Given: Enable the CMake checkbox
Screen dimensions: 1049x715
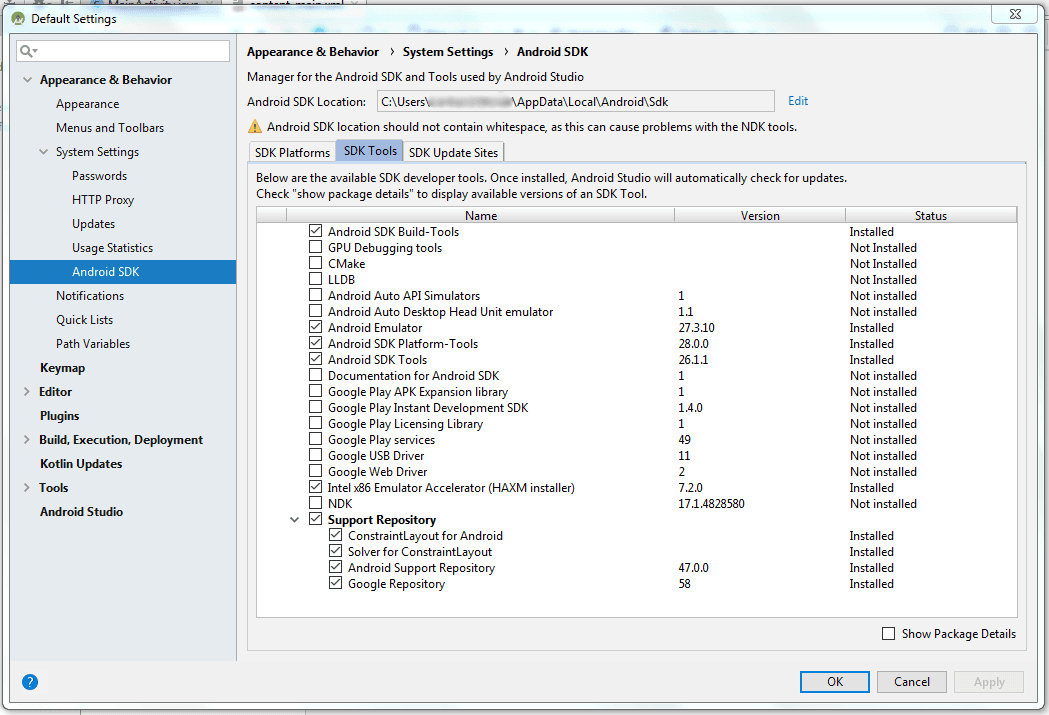Looking at the screenshot, I should click(316, 263).
